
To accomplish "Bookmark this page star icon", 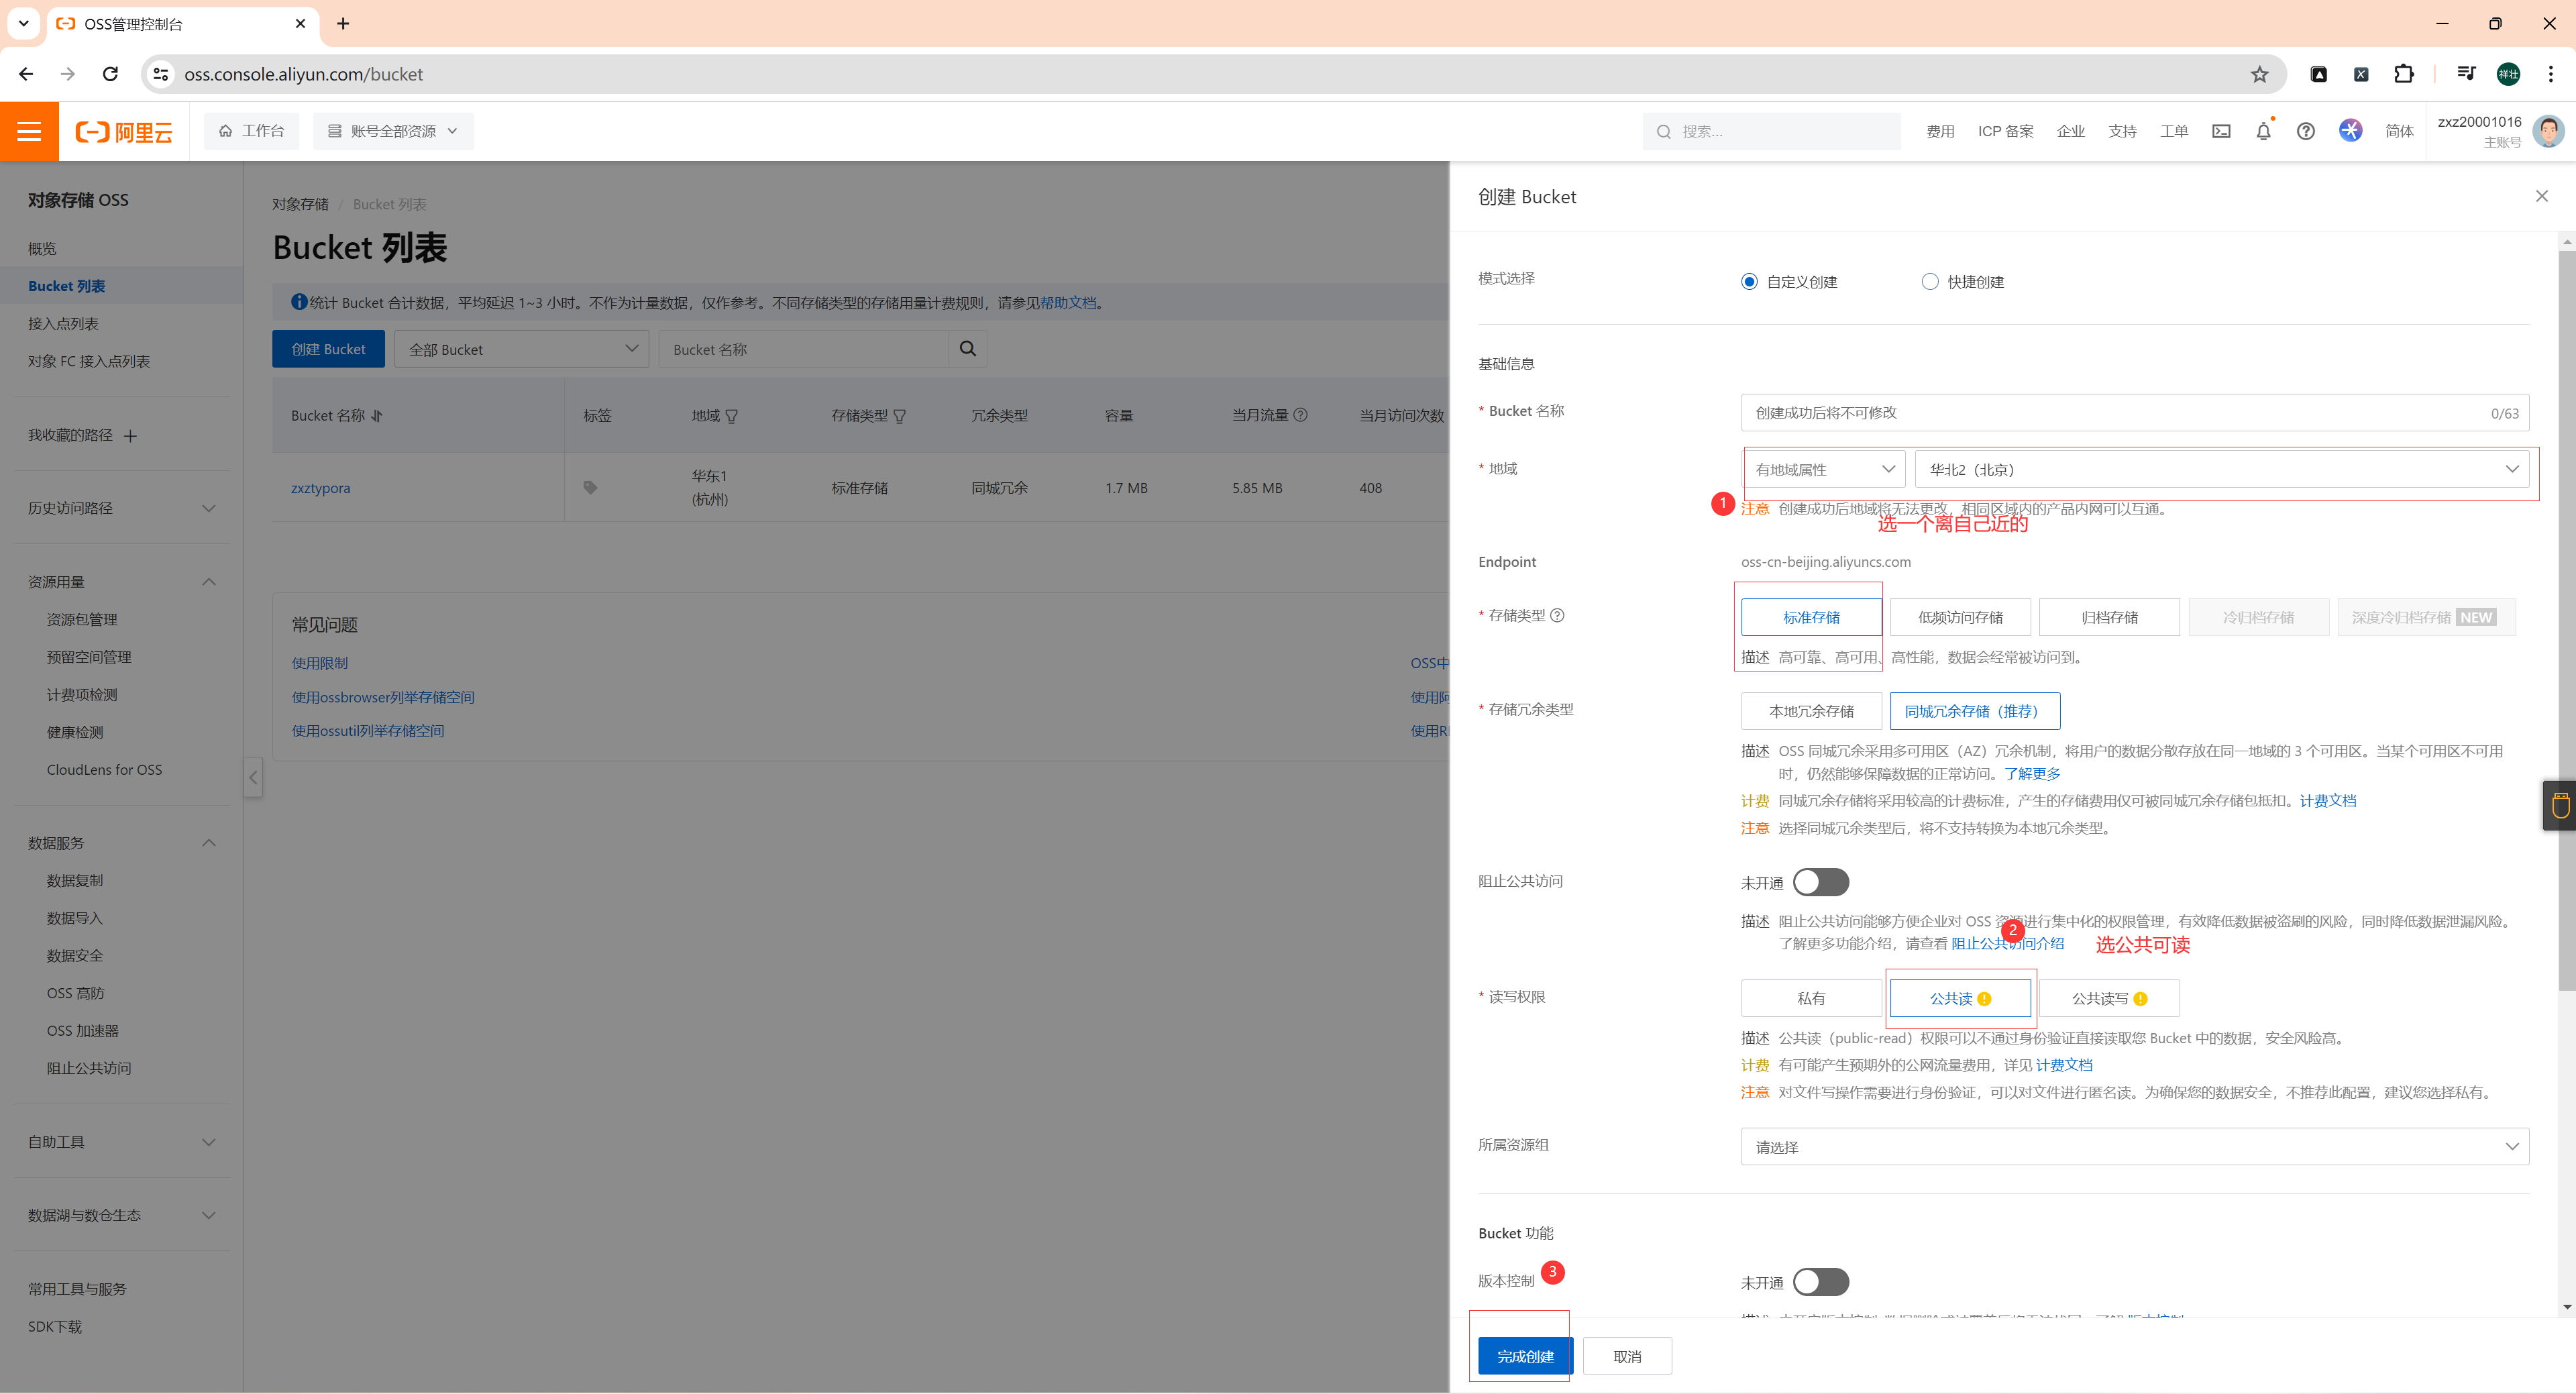I will [x=2260, y=74].
